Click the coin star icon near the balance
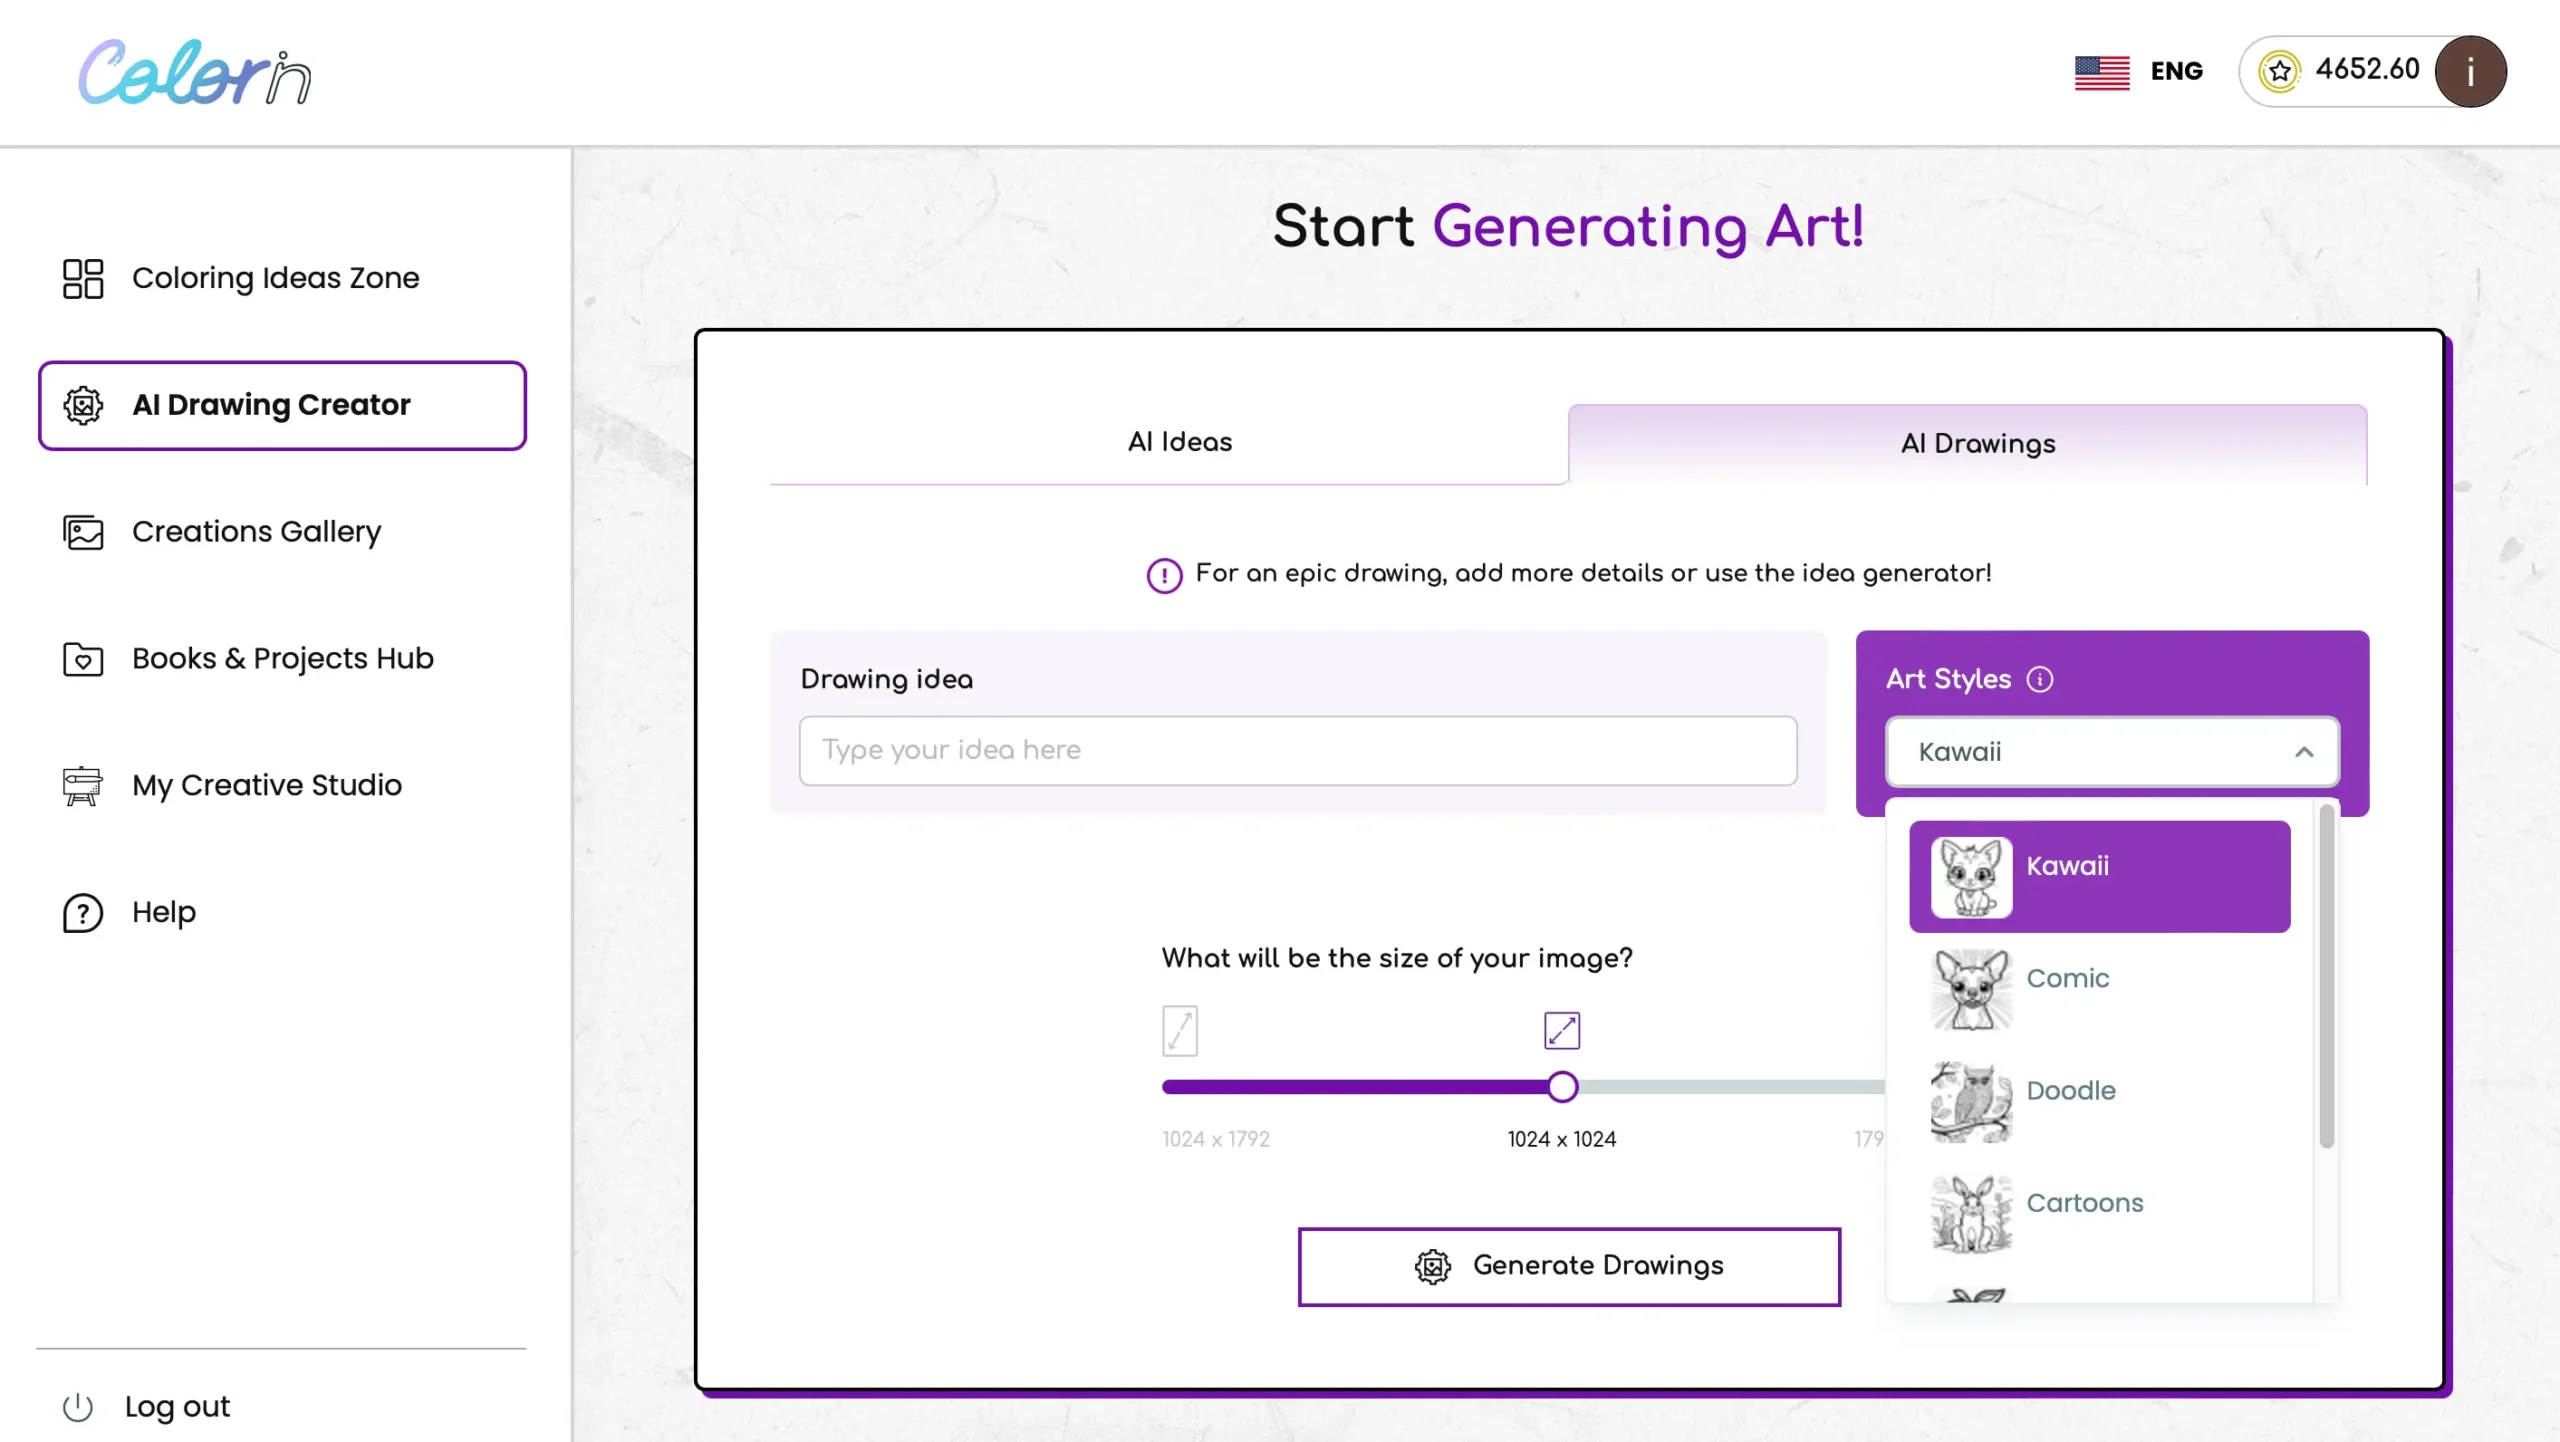The image size is (2560, 1442). coord(2280,70)
